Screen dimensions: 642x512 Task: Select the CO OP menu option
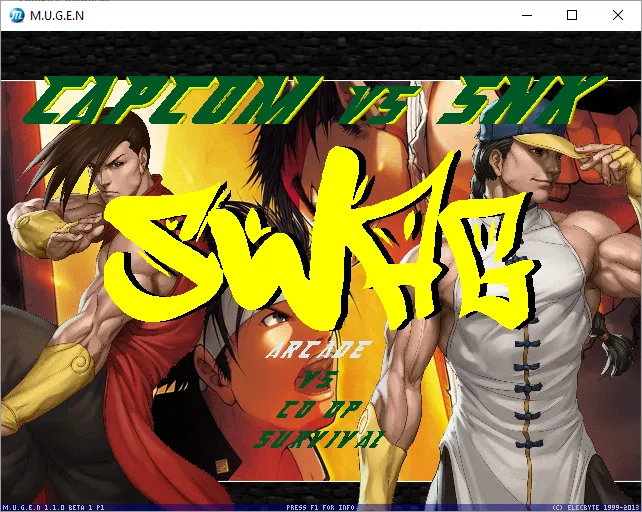[319, 409]
